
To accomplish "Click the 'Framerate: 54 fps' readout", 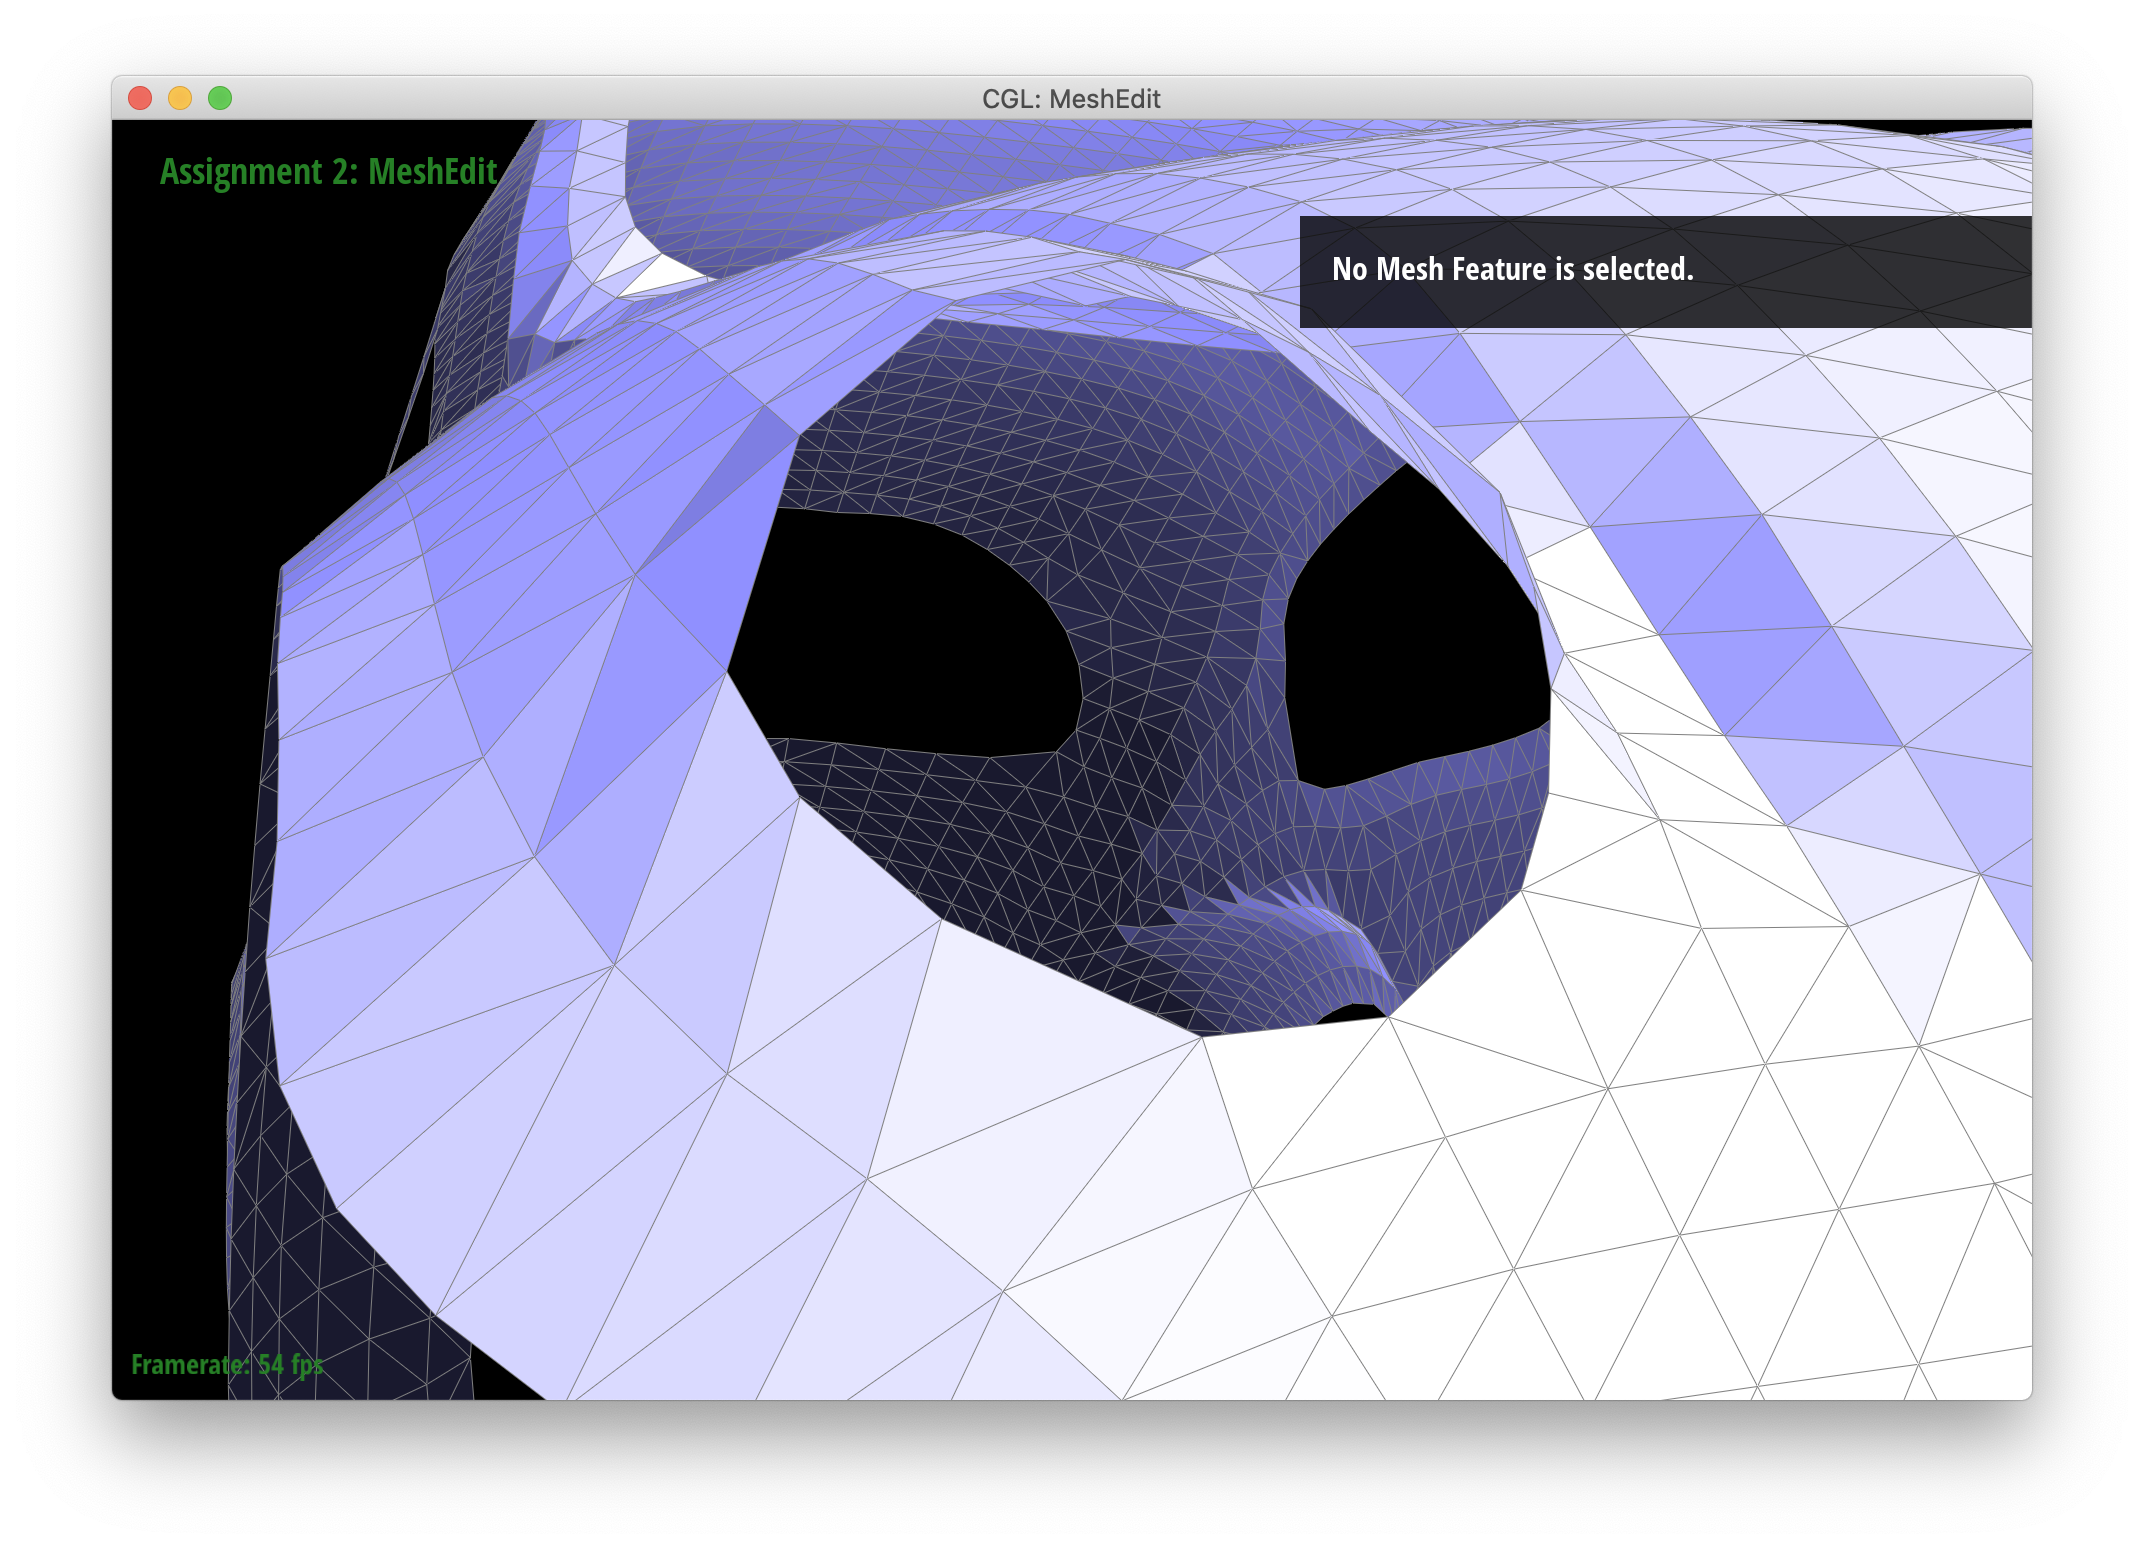I will pyautogui.click(x=228, y=1365).
